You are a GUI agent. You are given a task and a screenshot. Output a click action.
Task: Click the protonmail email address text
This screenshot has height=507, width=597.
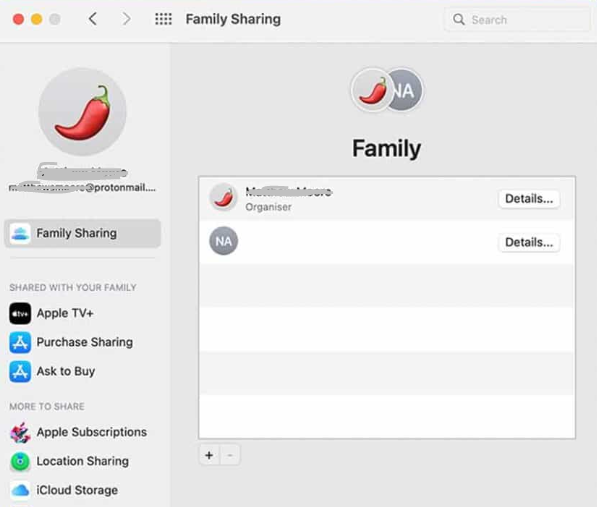pyautogui.click(x=82, y=188)
